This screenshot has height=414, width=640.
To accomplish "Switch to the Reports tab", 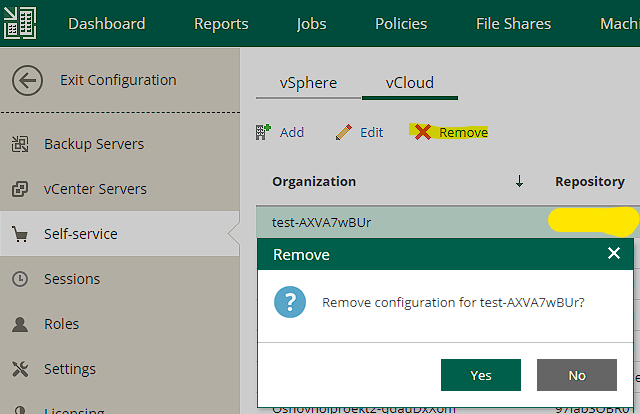I will point(221,24).
